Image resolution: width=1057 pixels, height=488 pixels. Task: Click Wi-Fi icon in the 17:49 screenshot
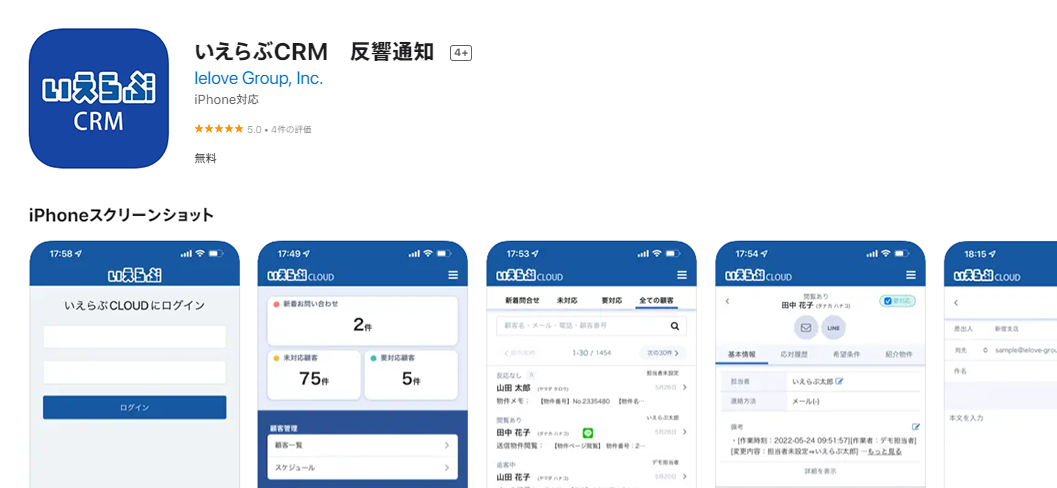pyautogui.click(x=428, y=253)
